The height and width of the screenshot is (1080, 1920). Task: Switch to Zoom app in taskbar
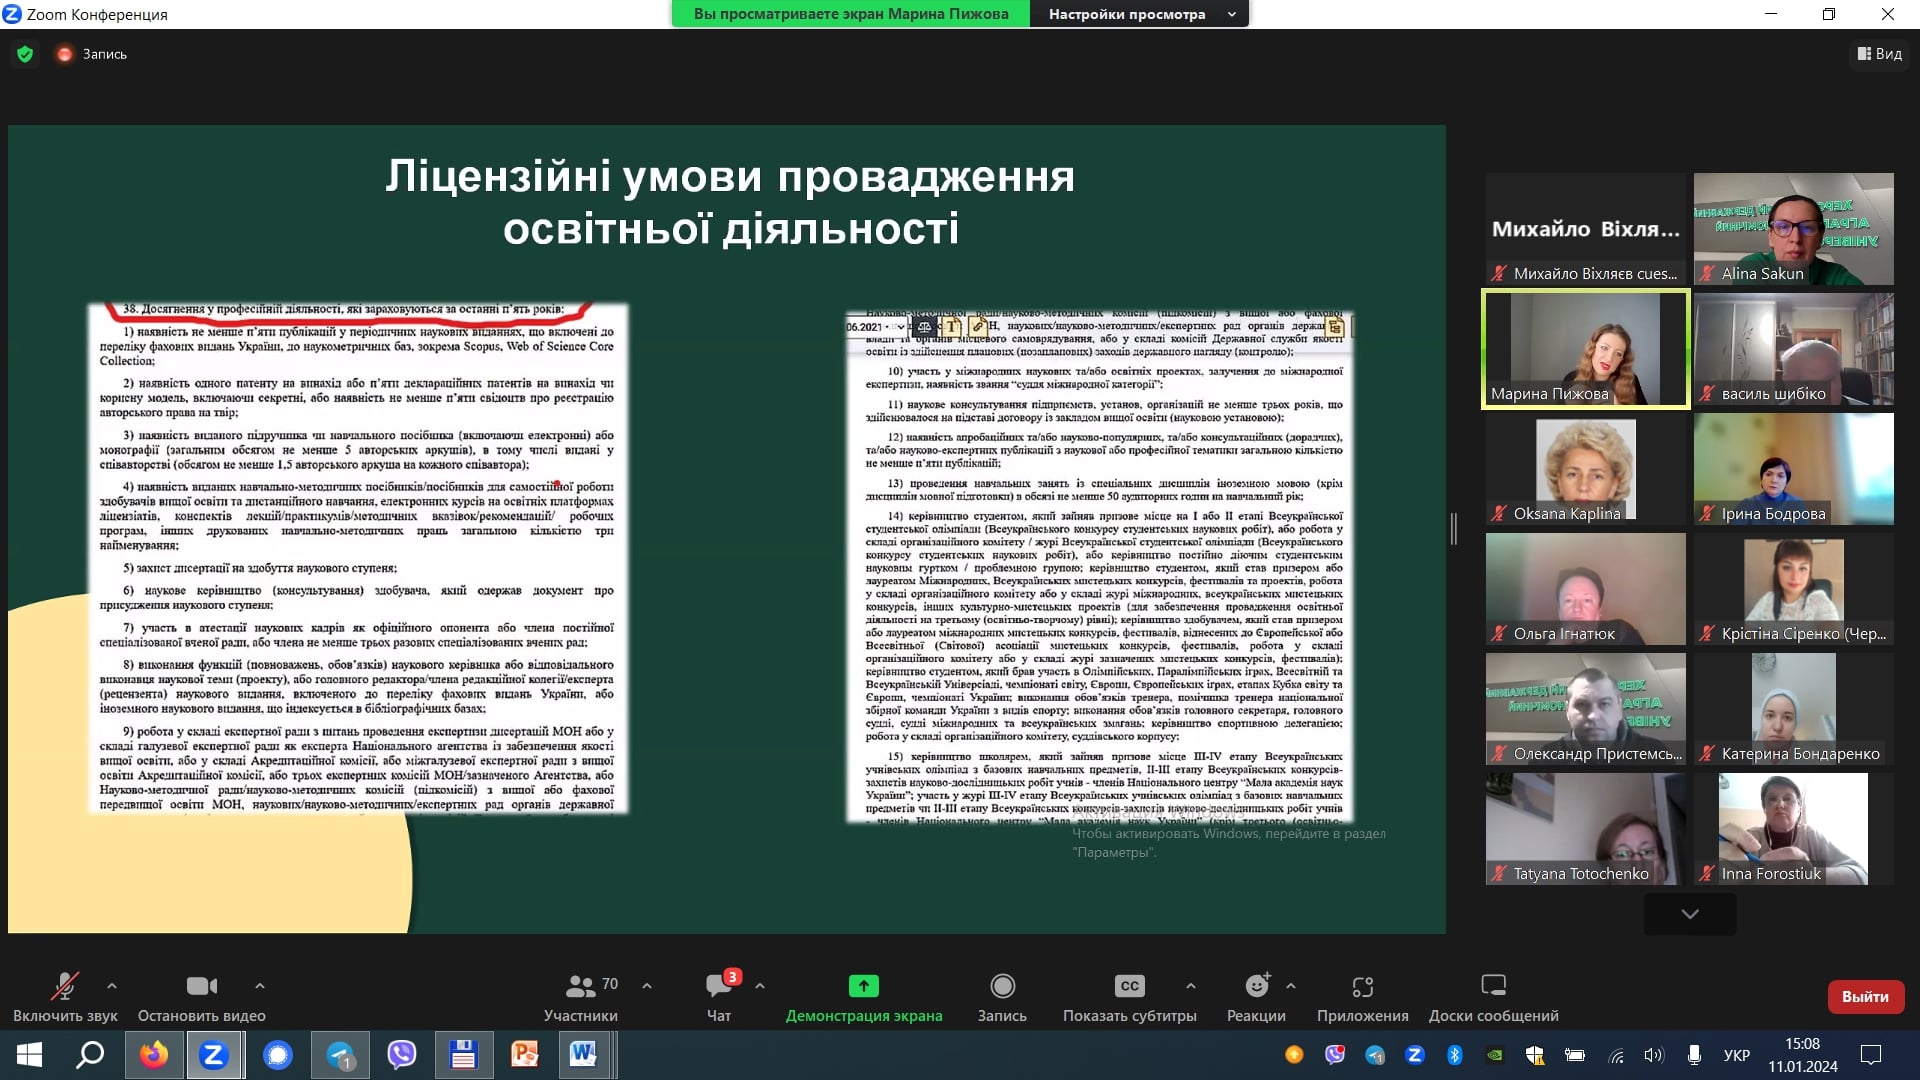click(x=214, y=1055)
